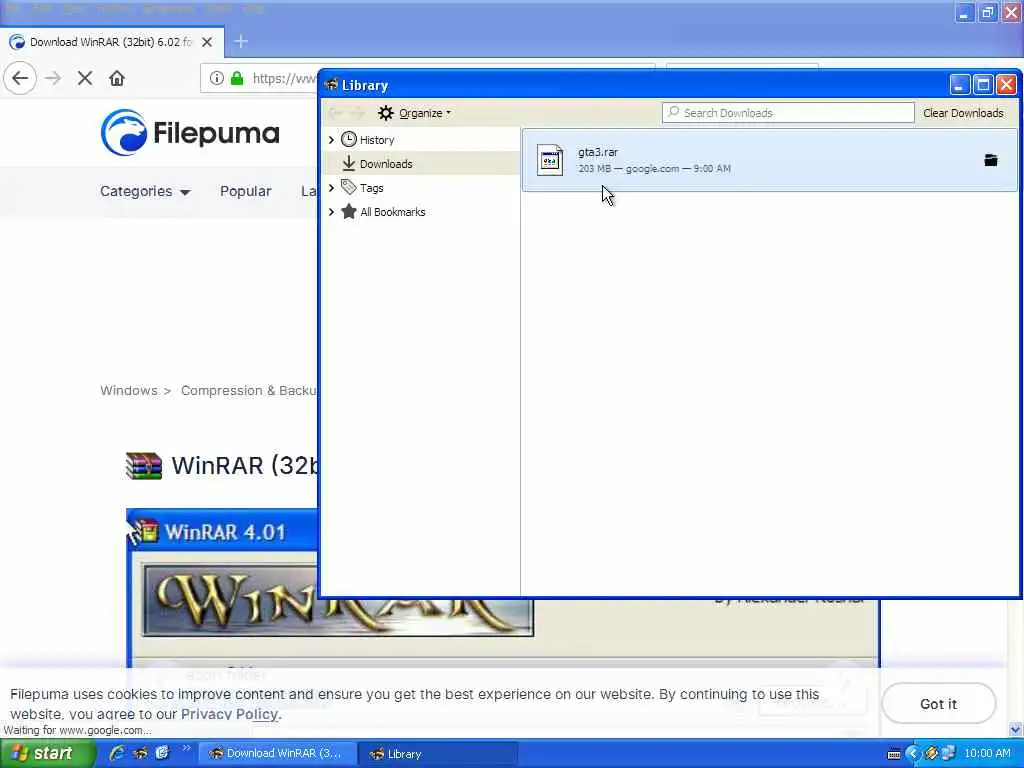Show site information icon in address bar
The height and width of the screenshot is (768, 1024).
click(216, 78)
